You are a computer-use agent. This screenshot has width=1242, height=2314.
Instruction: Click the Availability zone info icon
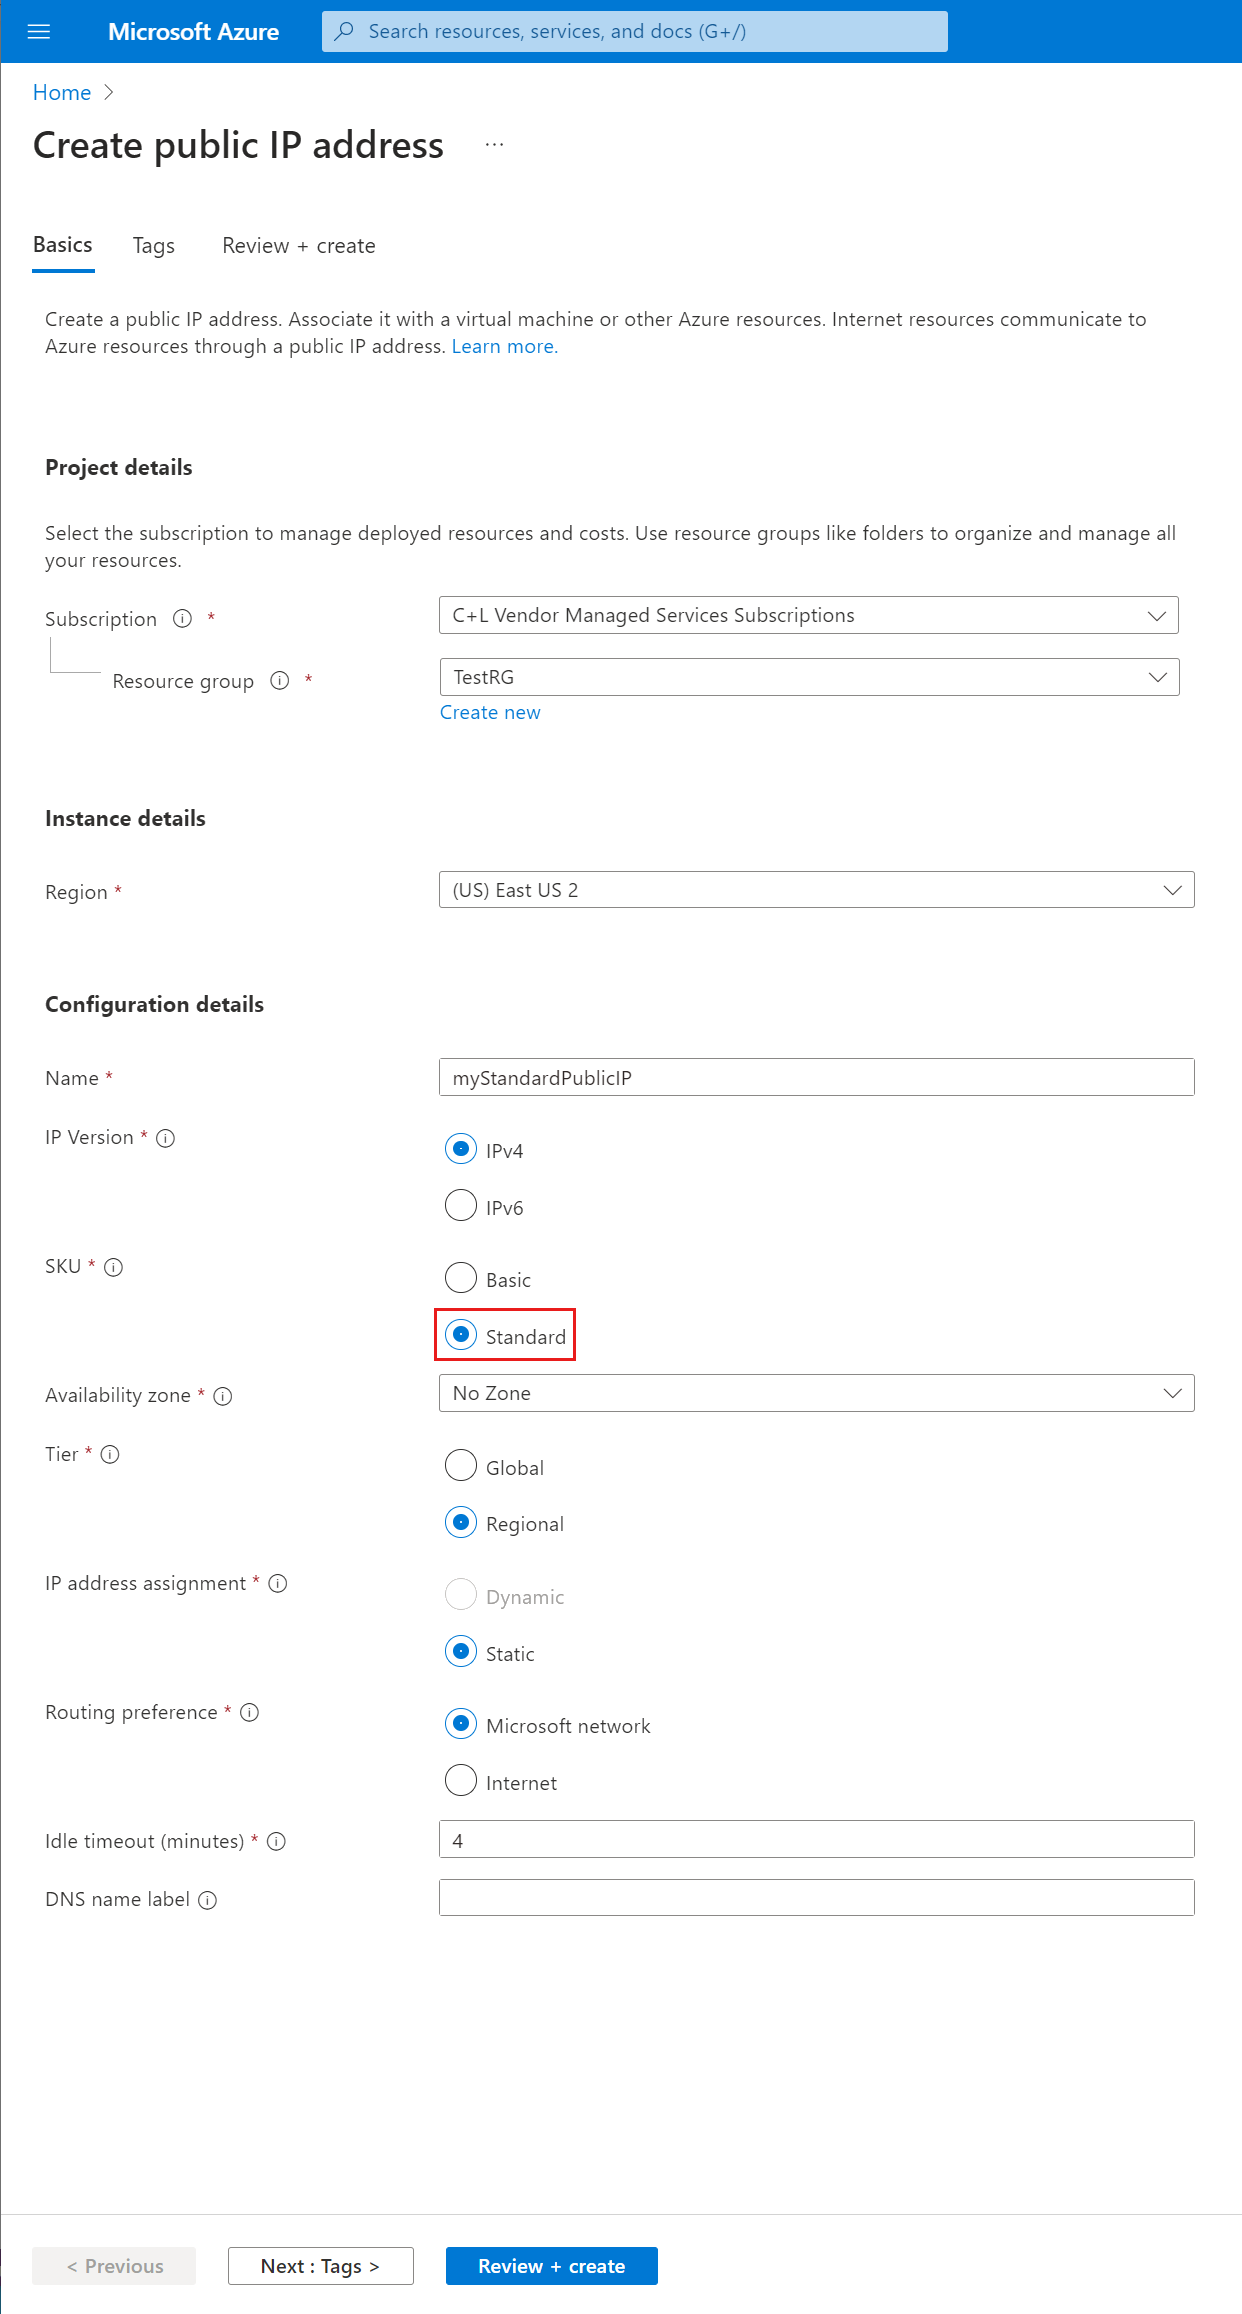tap(223, 1396)
